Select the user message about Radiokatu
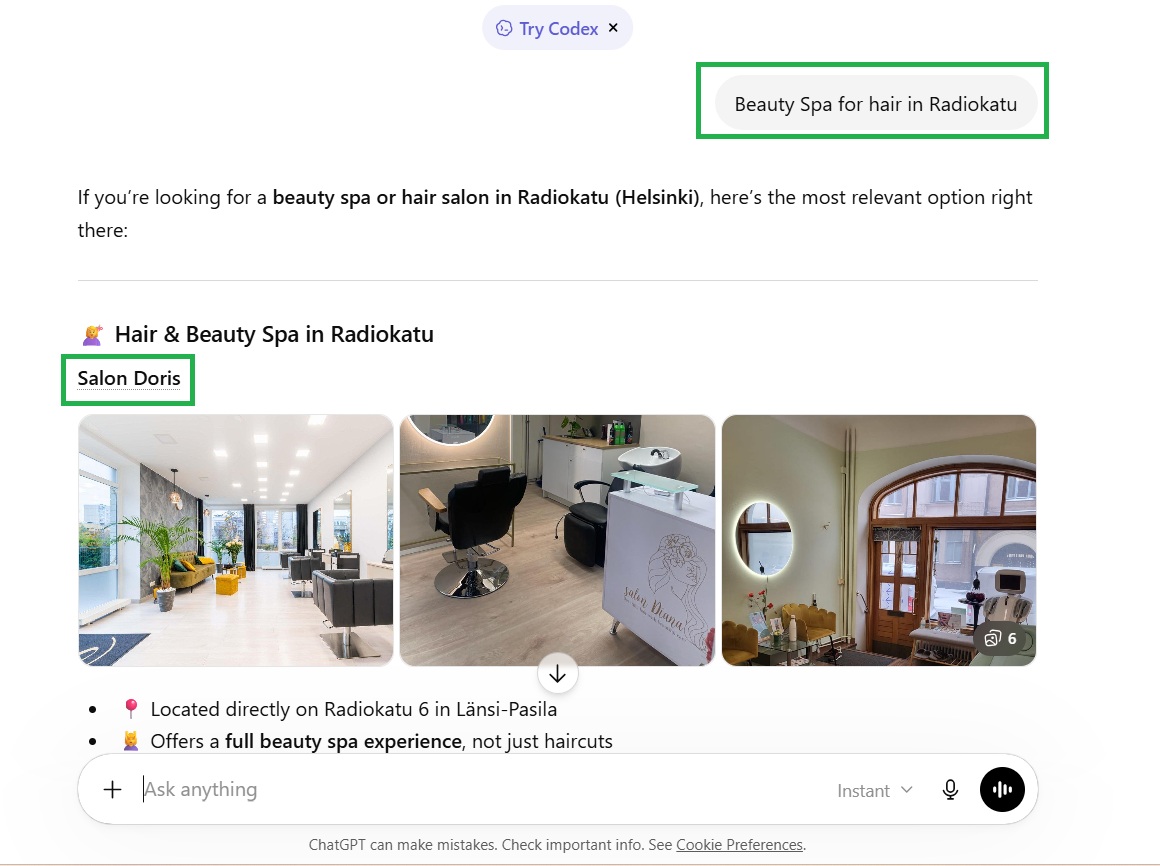 875,104
